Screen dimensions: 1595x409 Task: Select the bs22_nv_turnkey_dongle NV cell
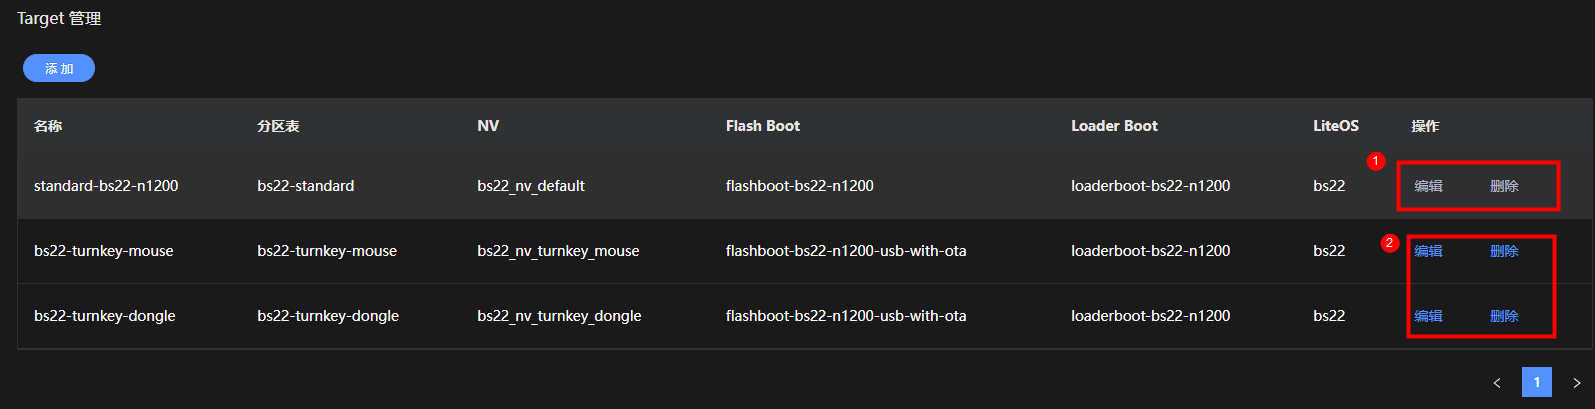[x=559, y=316]
